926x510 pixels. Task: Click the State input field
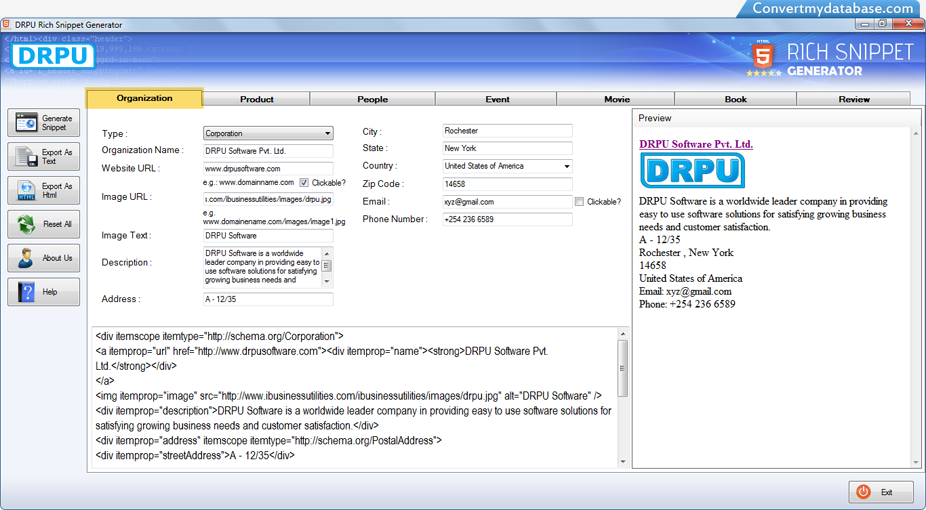tap(507, 149)
